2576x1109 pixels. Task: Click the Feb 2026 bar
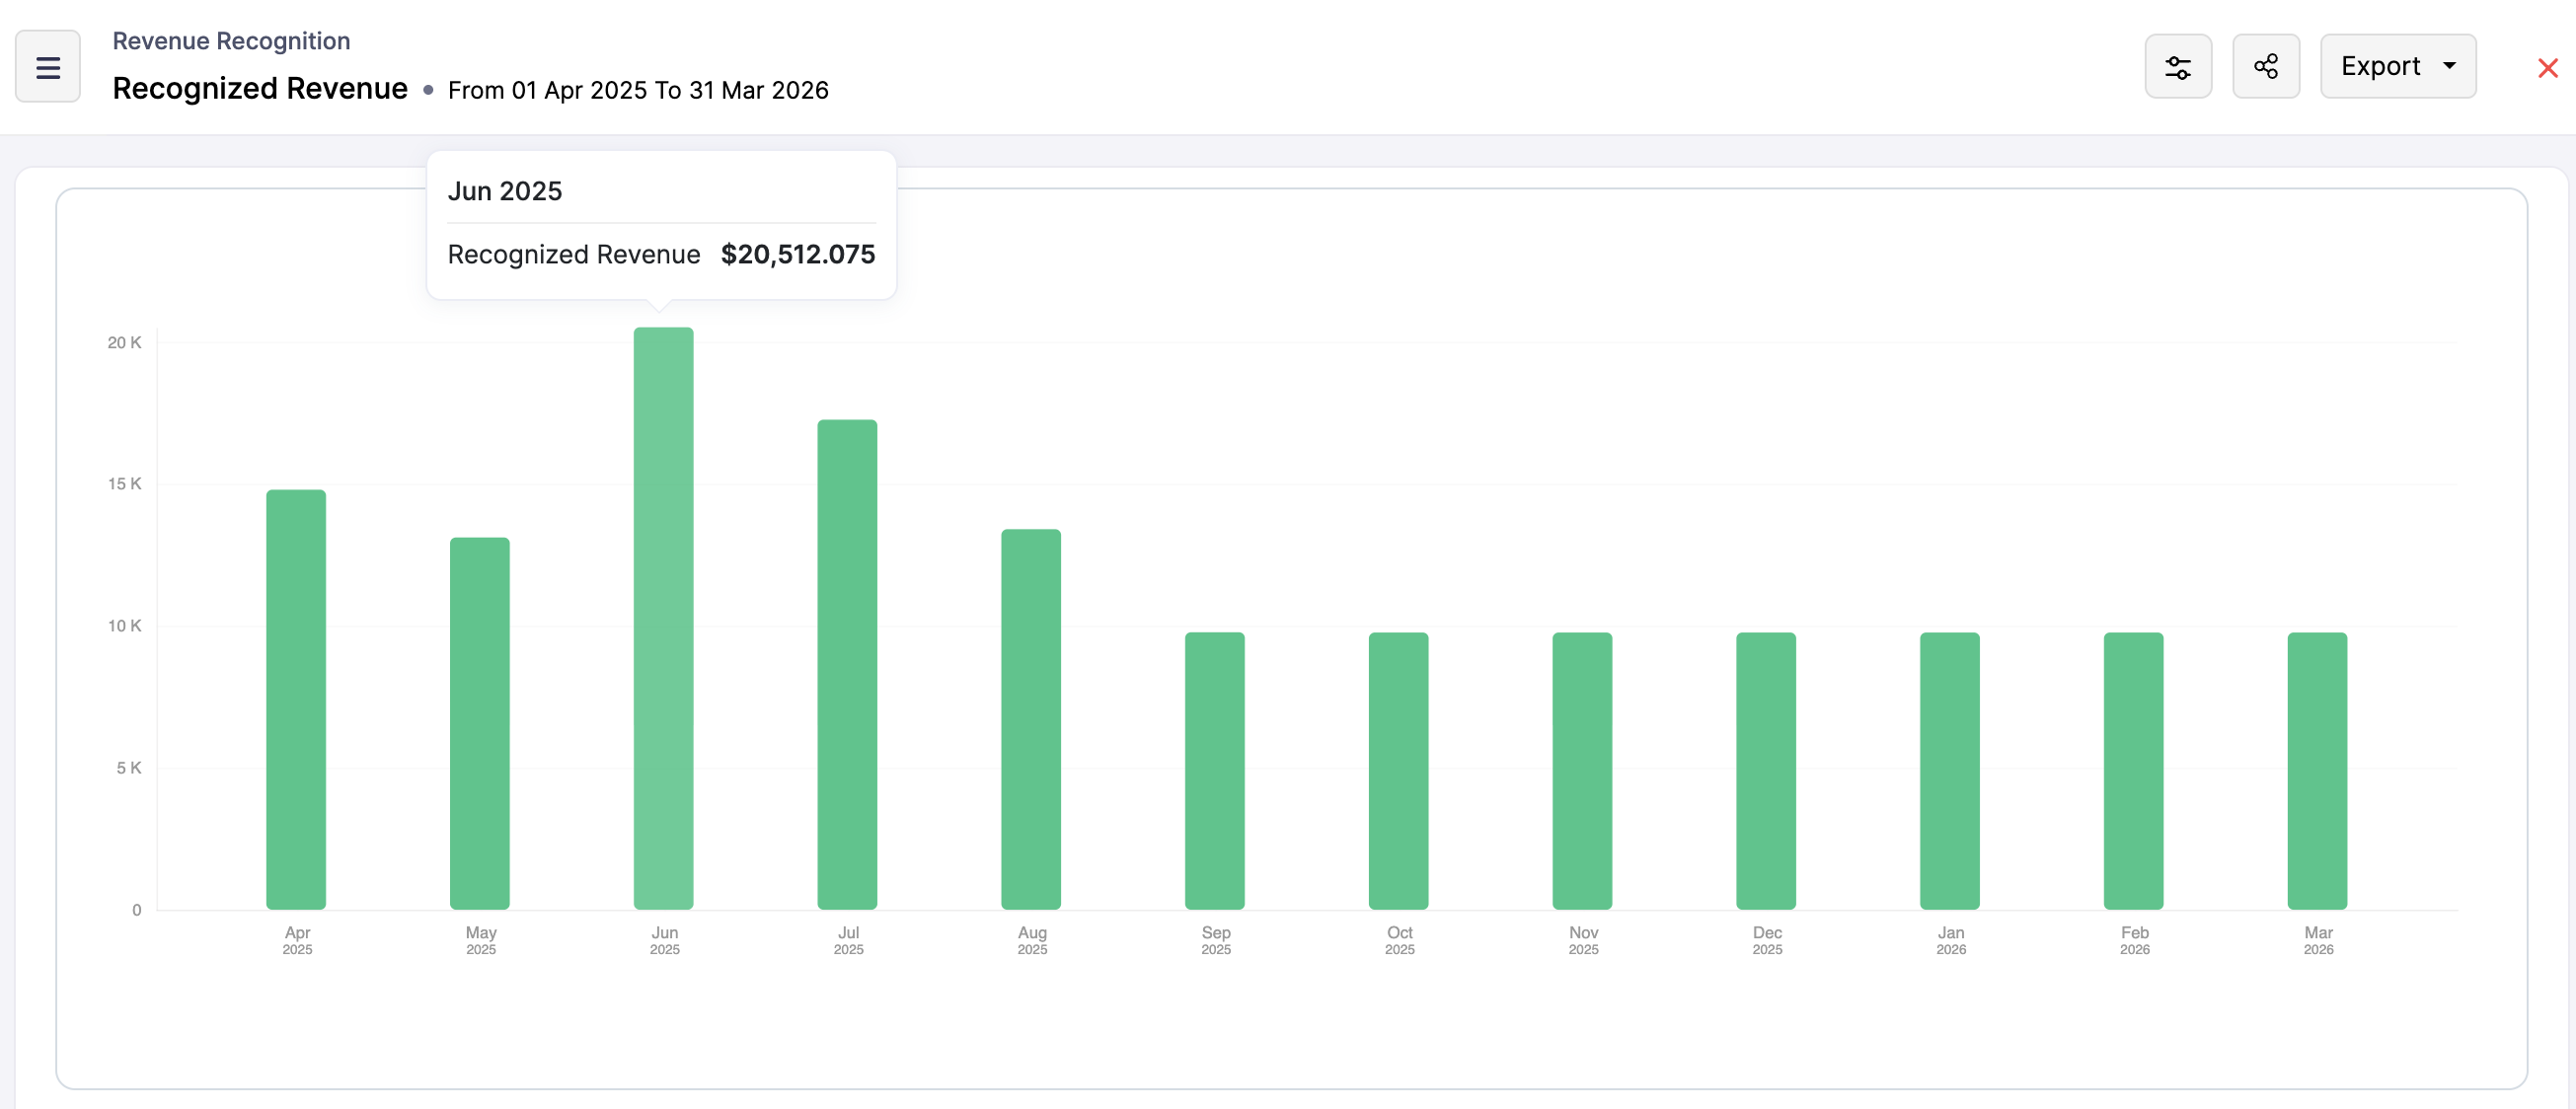pyautogui.click(x=2133, y=771)
